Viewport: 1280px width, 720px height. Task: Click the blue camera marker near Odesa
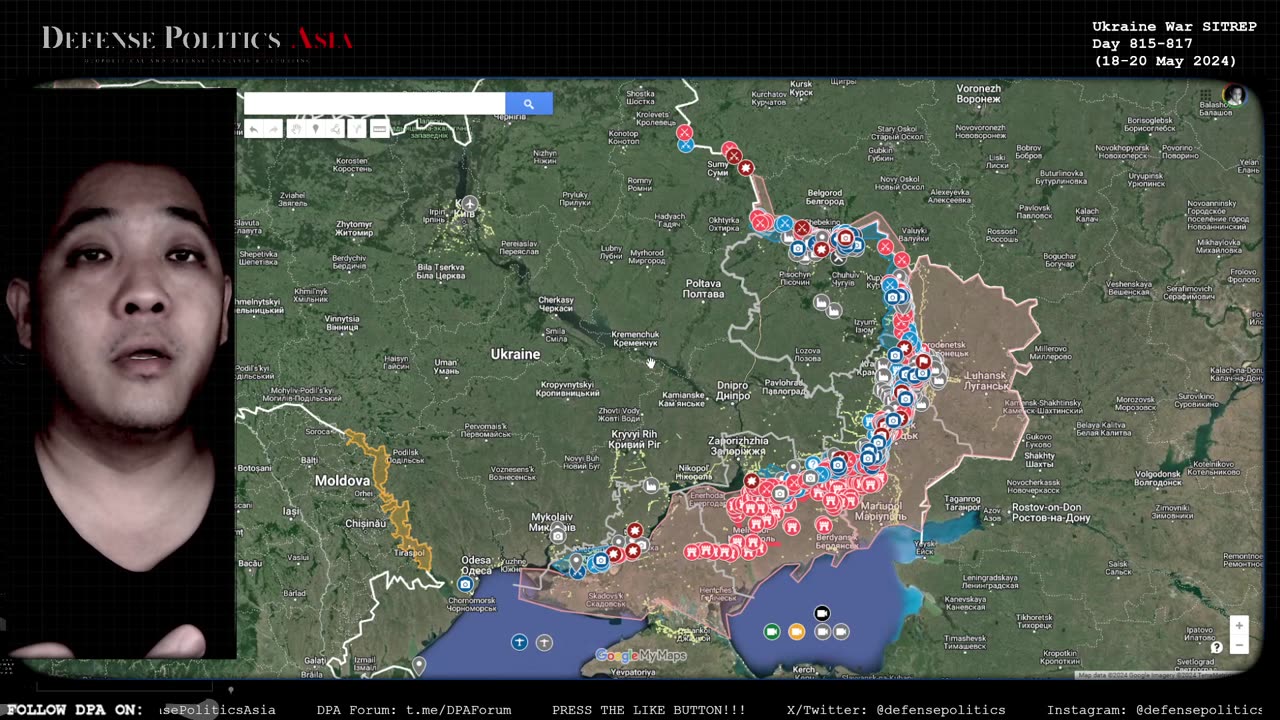coord(465,584)
